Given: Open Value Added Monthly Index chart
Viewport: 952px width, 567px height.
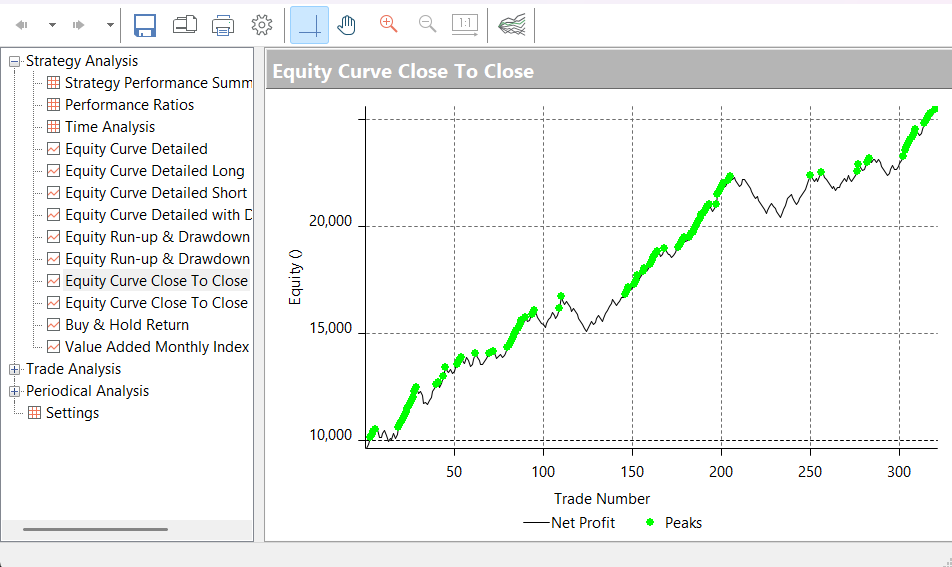Looking at the screenshot, I should 157,347.
